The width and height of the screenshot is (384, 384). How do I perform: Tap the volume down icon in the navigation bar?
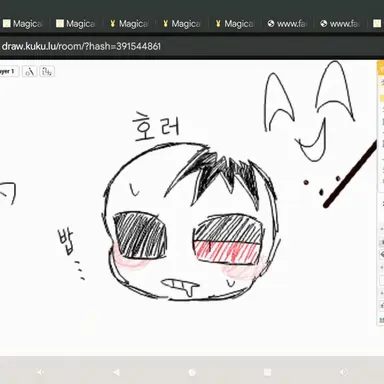point(40,372)
